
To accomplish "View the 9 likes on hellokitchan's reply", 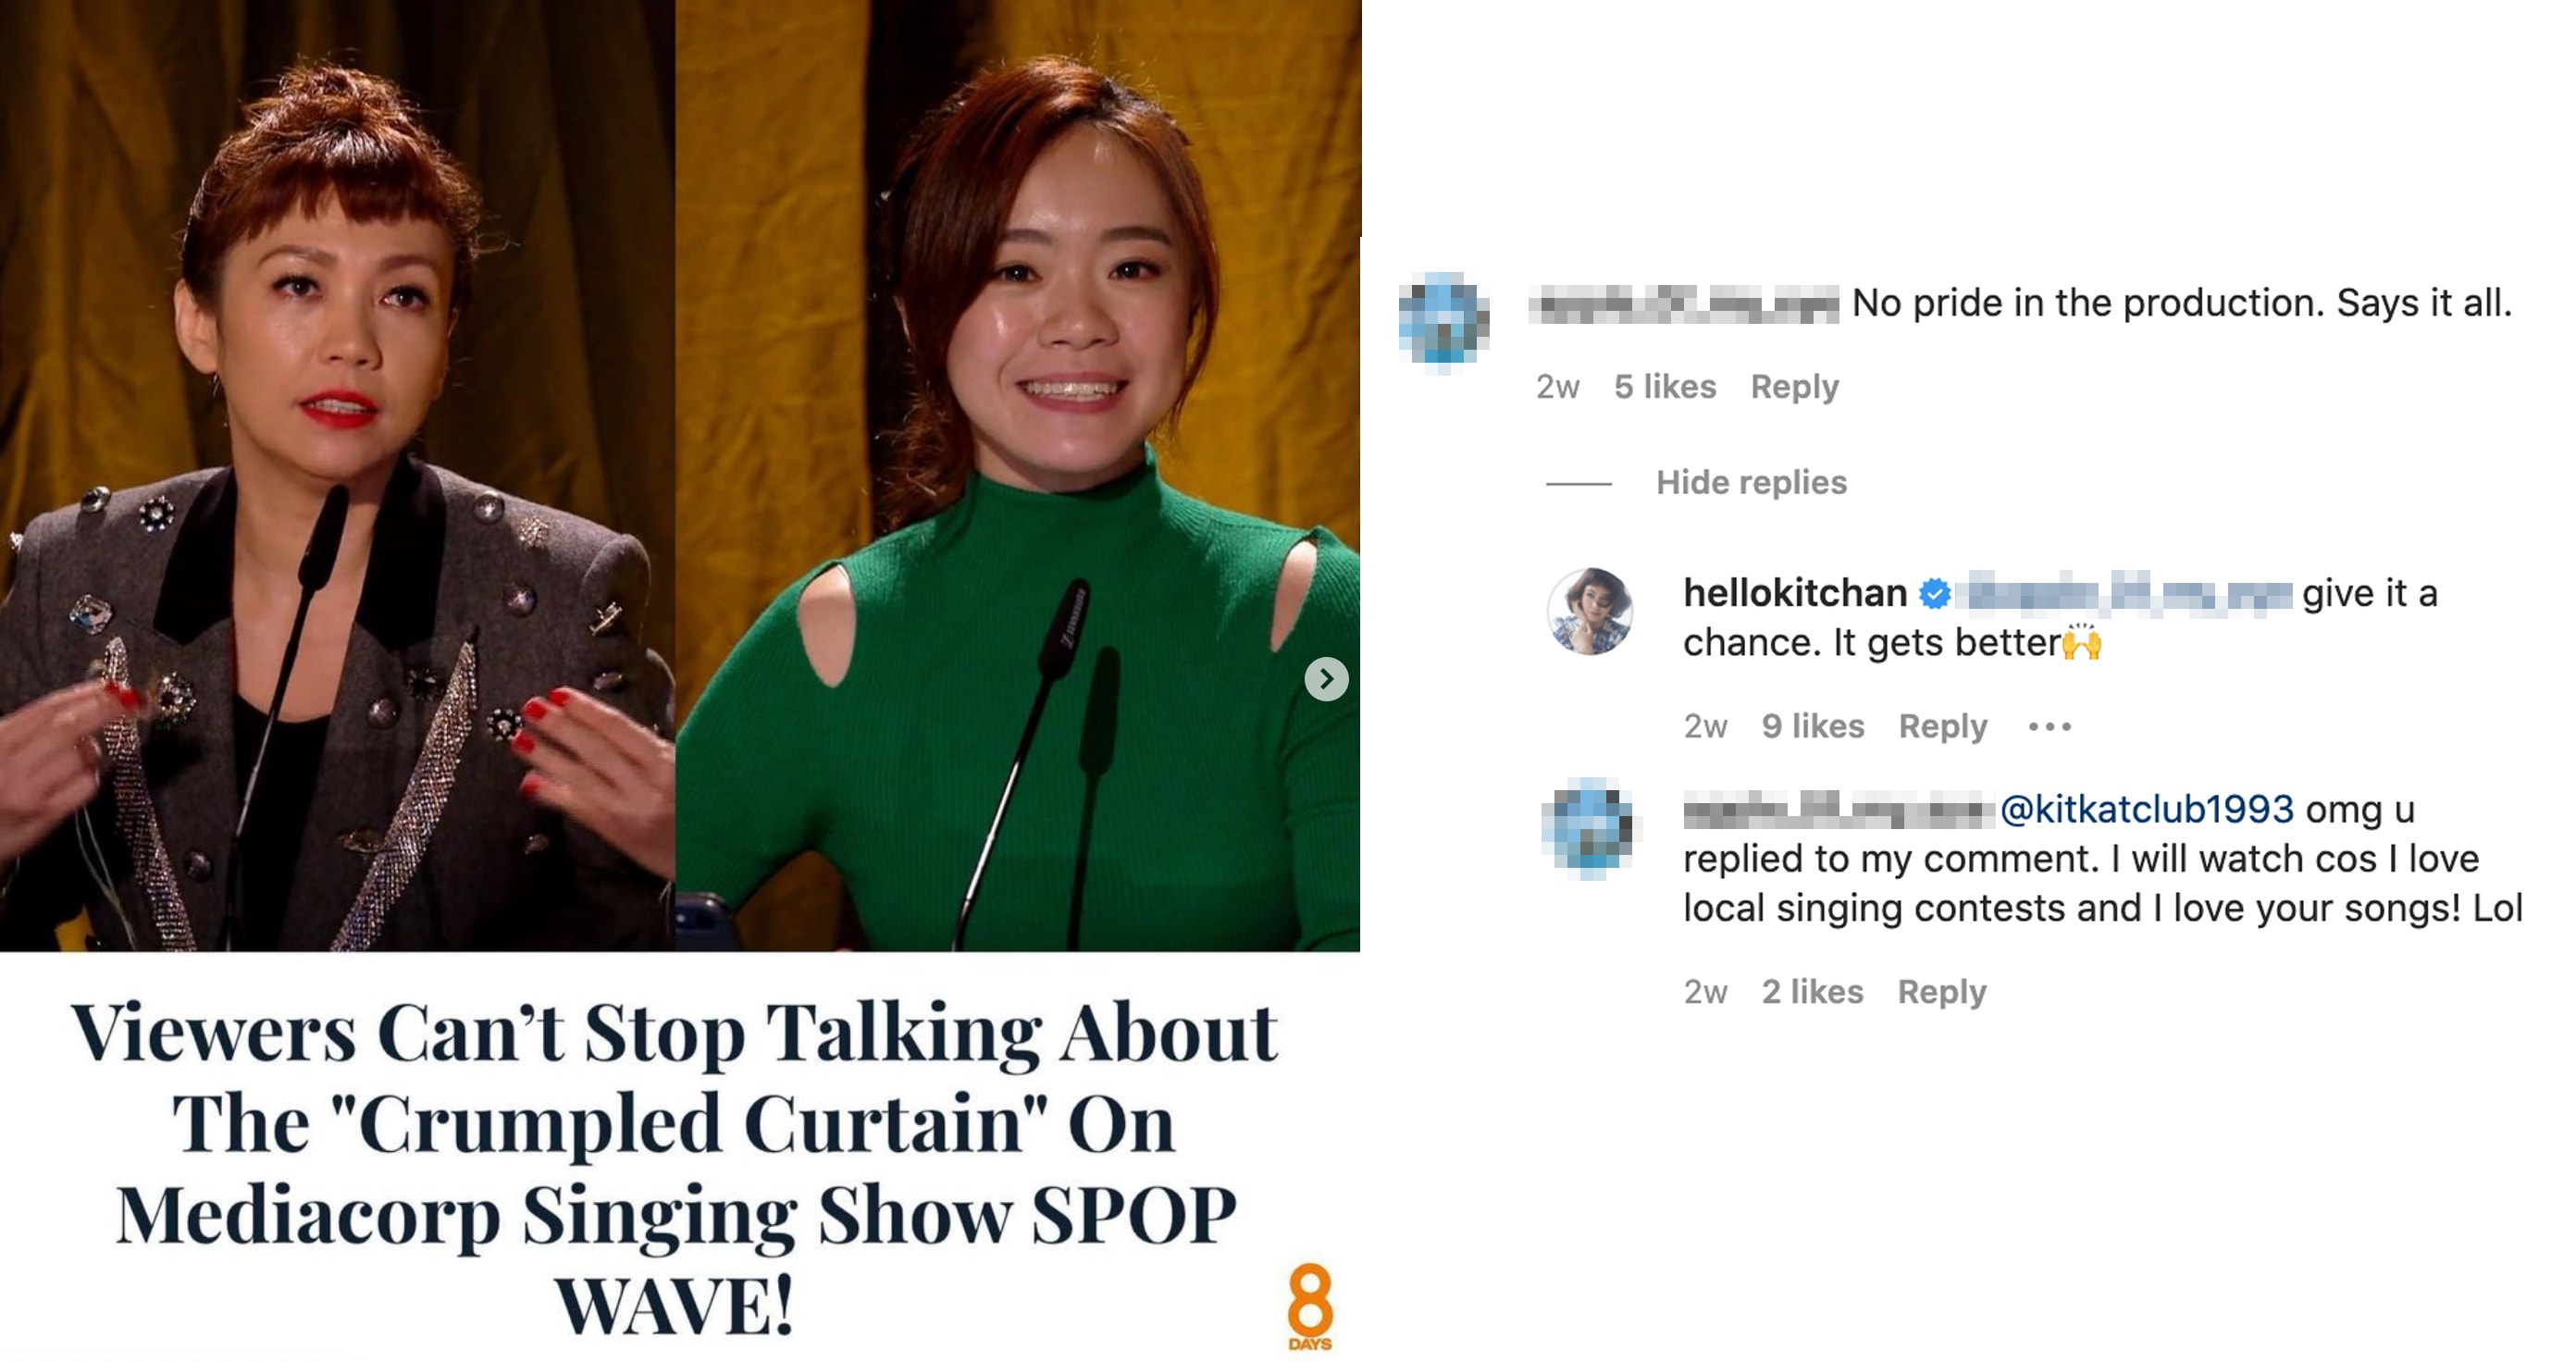I will pyautogui.click(x=1813, y=726).
